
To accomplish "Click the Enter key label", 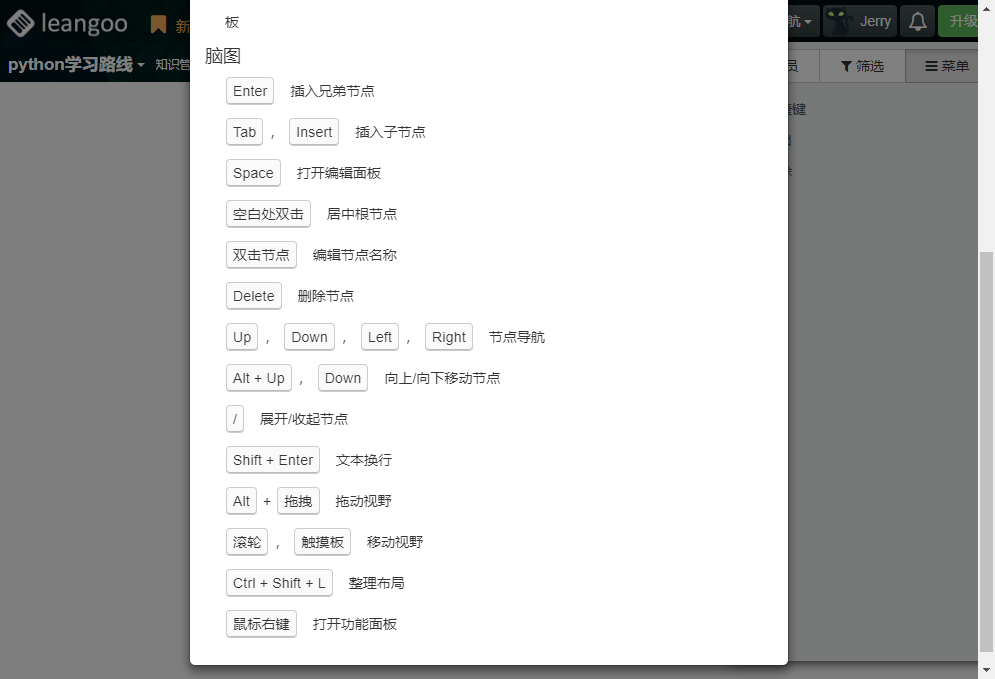I will (x=250, y=91).
